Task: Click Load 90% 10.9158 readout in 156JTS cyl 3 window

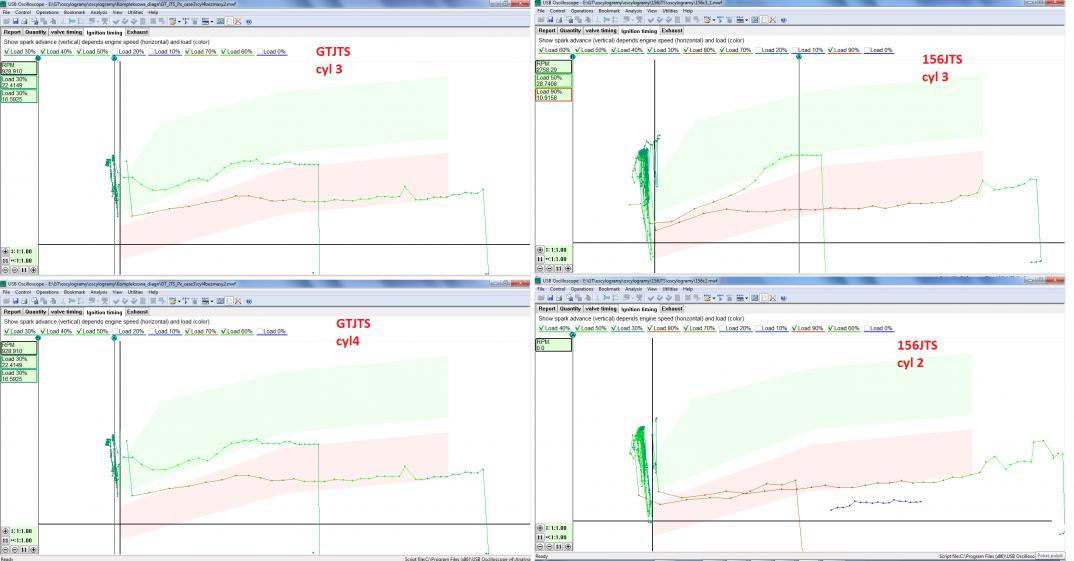Action: [553, 95]
